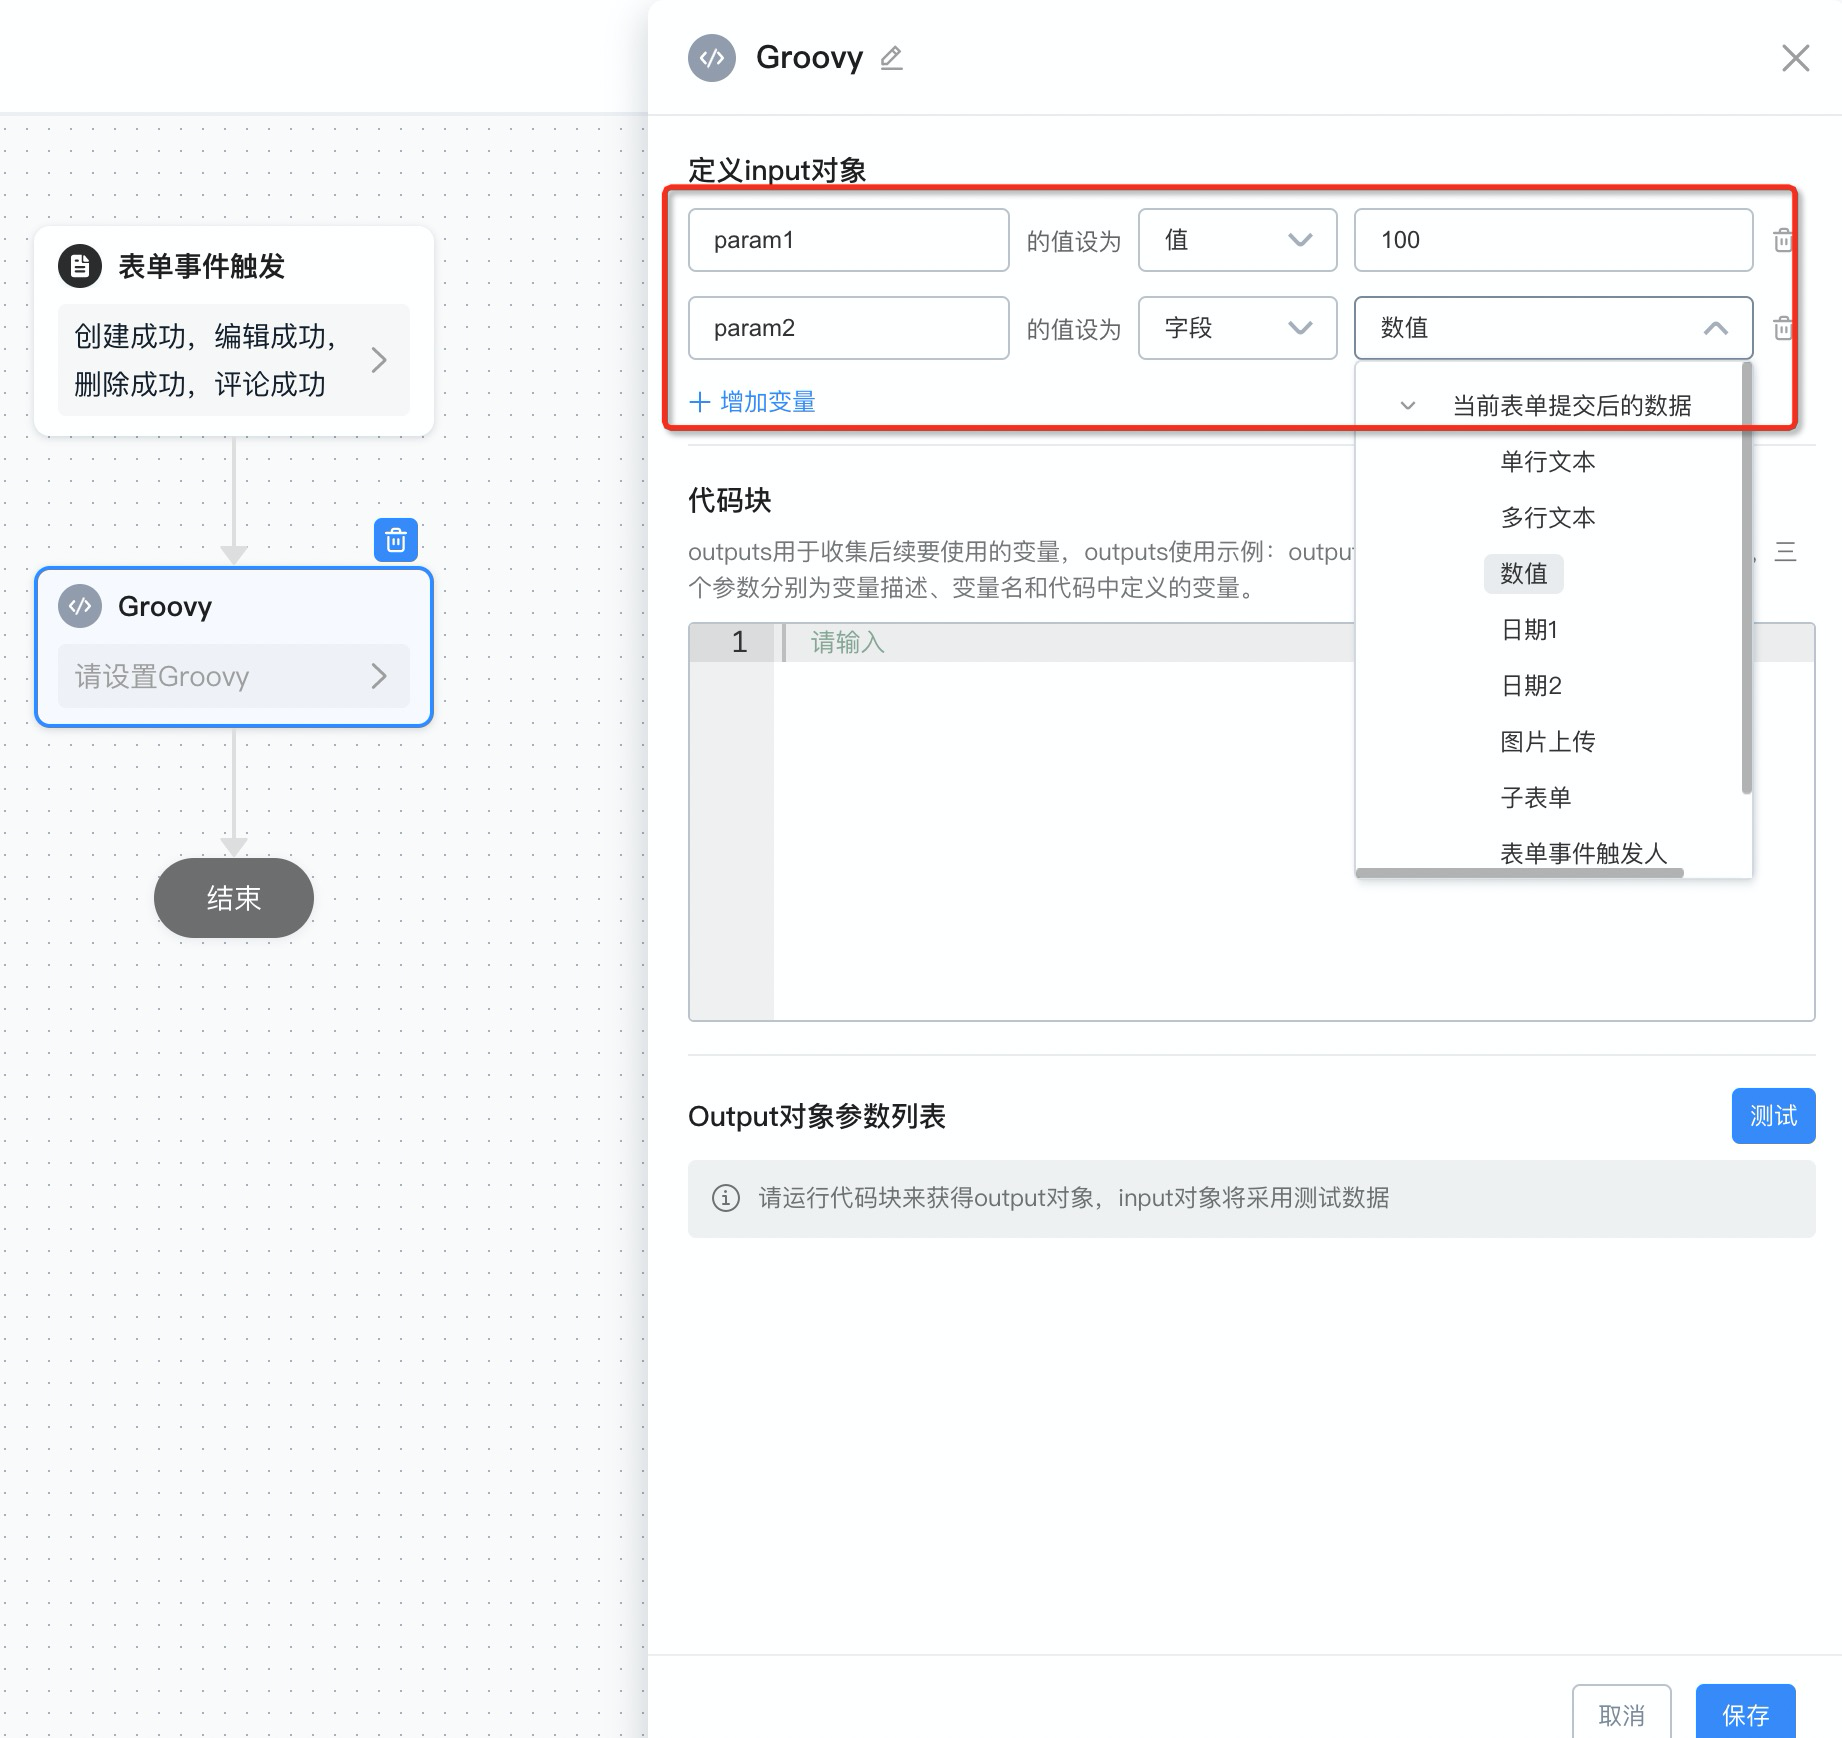Delete the param1 variable row via trash icon
1842x1738 pixels.
1782,240
